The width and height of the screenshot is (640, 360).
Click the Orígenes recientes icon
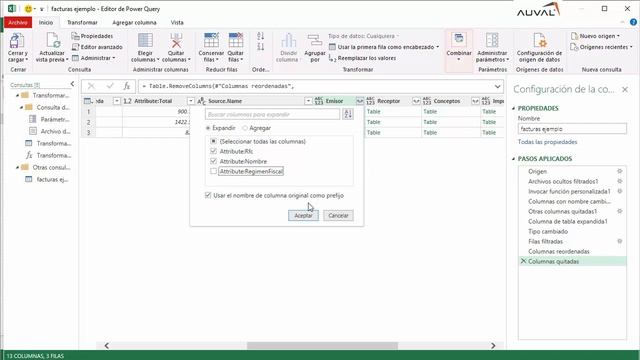pyautogui.click(x=574, y=47)
